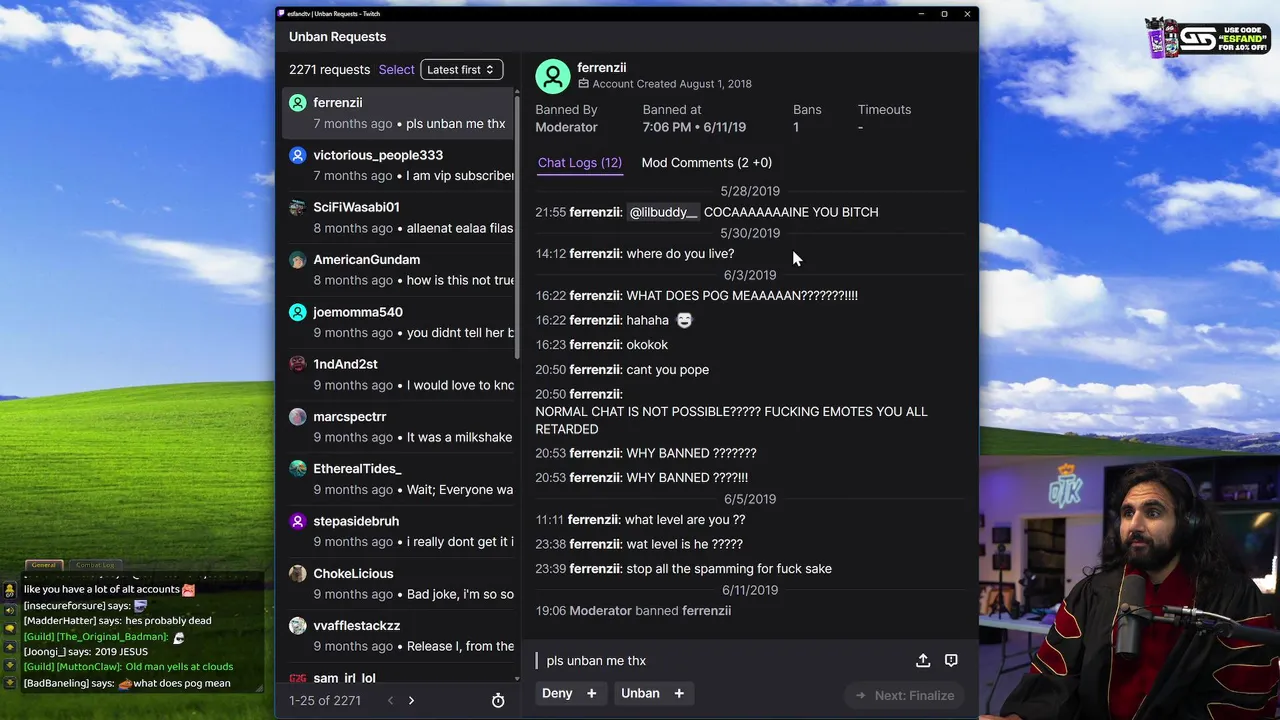Open ChokeLicious unban request
The image size is (1280, 720).
(x=398, y=584)
